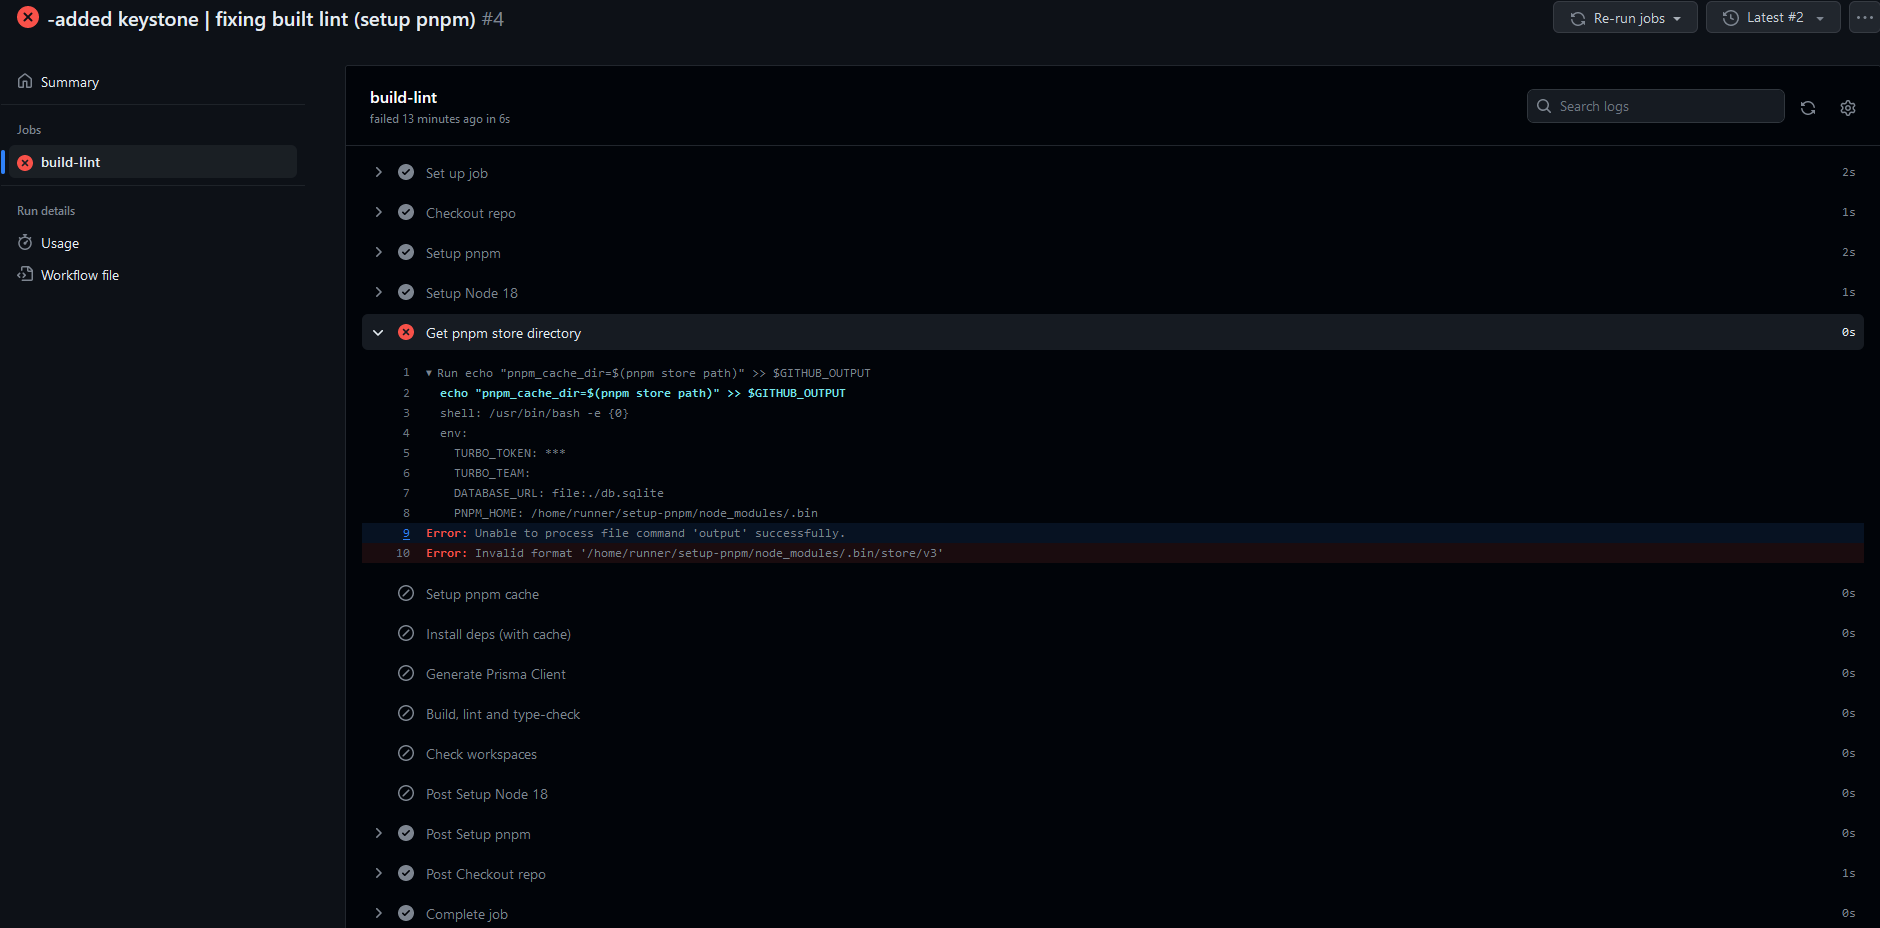The height and width of the screenshot is (928, 1880).
Task: Click the Usage stopwatch icon
Action: (x=25, y=242)
